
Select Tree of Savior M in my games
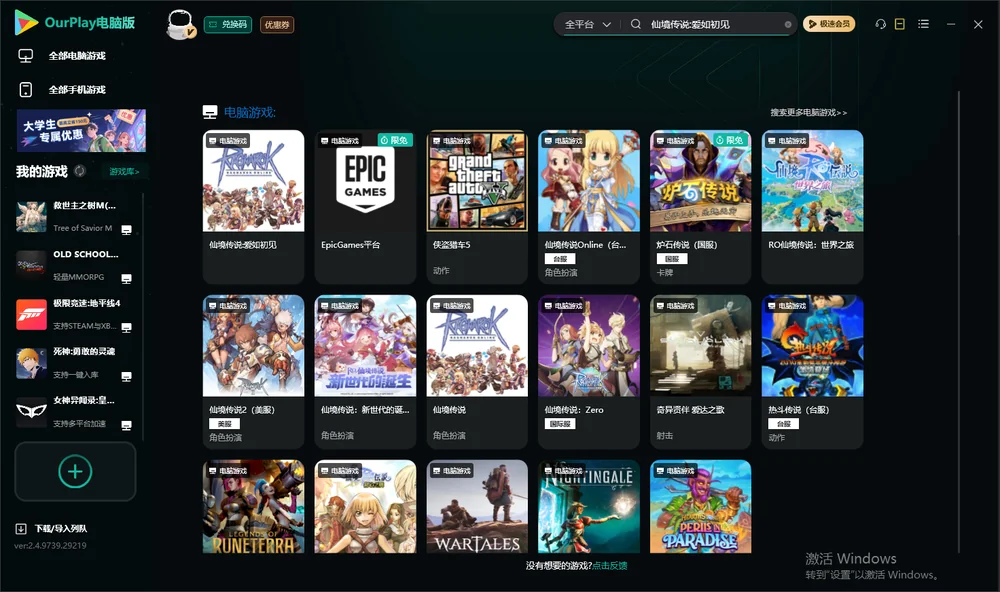(x=77, y=217)
